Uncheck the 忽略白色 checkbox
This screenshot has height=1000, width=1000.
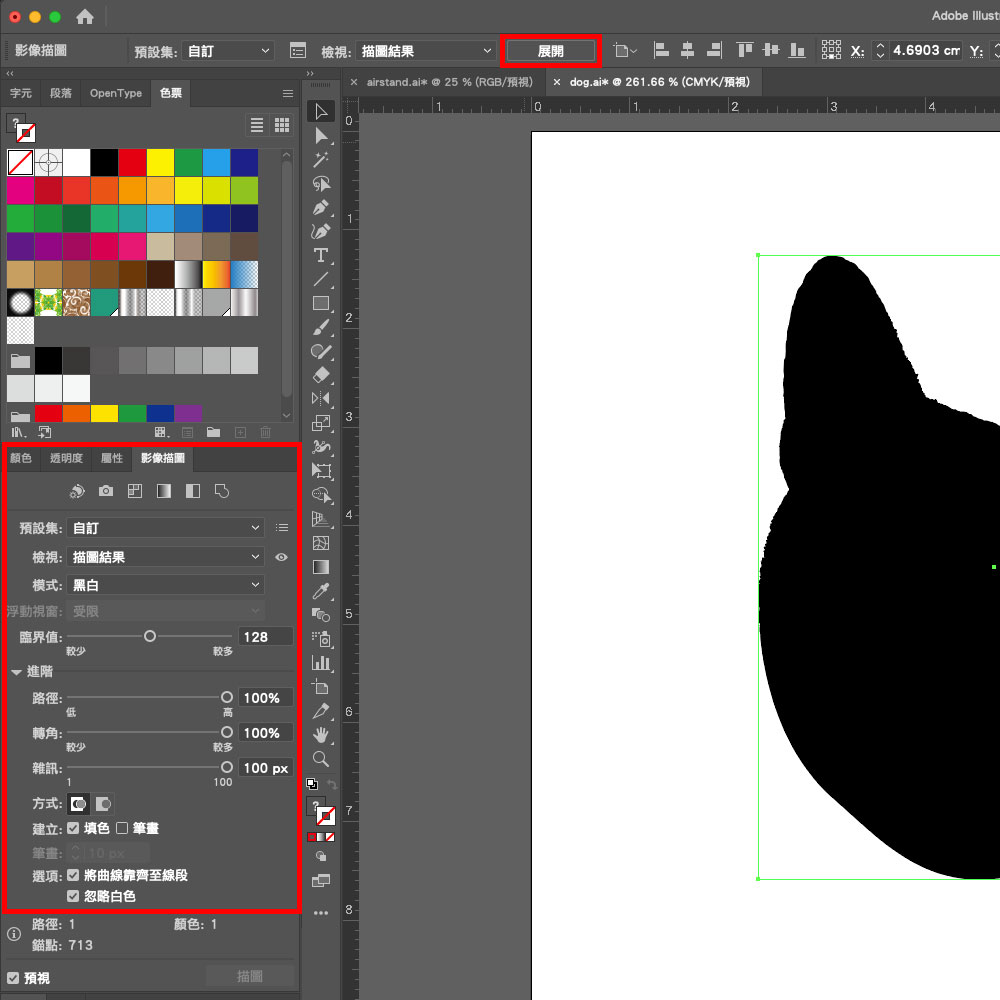point(73,896)
